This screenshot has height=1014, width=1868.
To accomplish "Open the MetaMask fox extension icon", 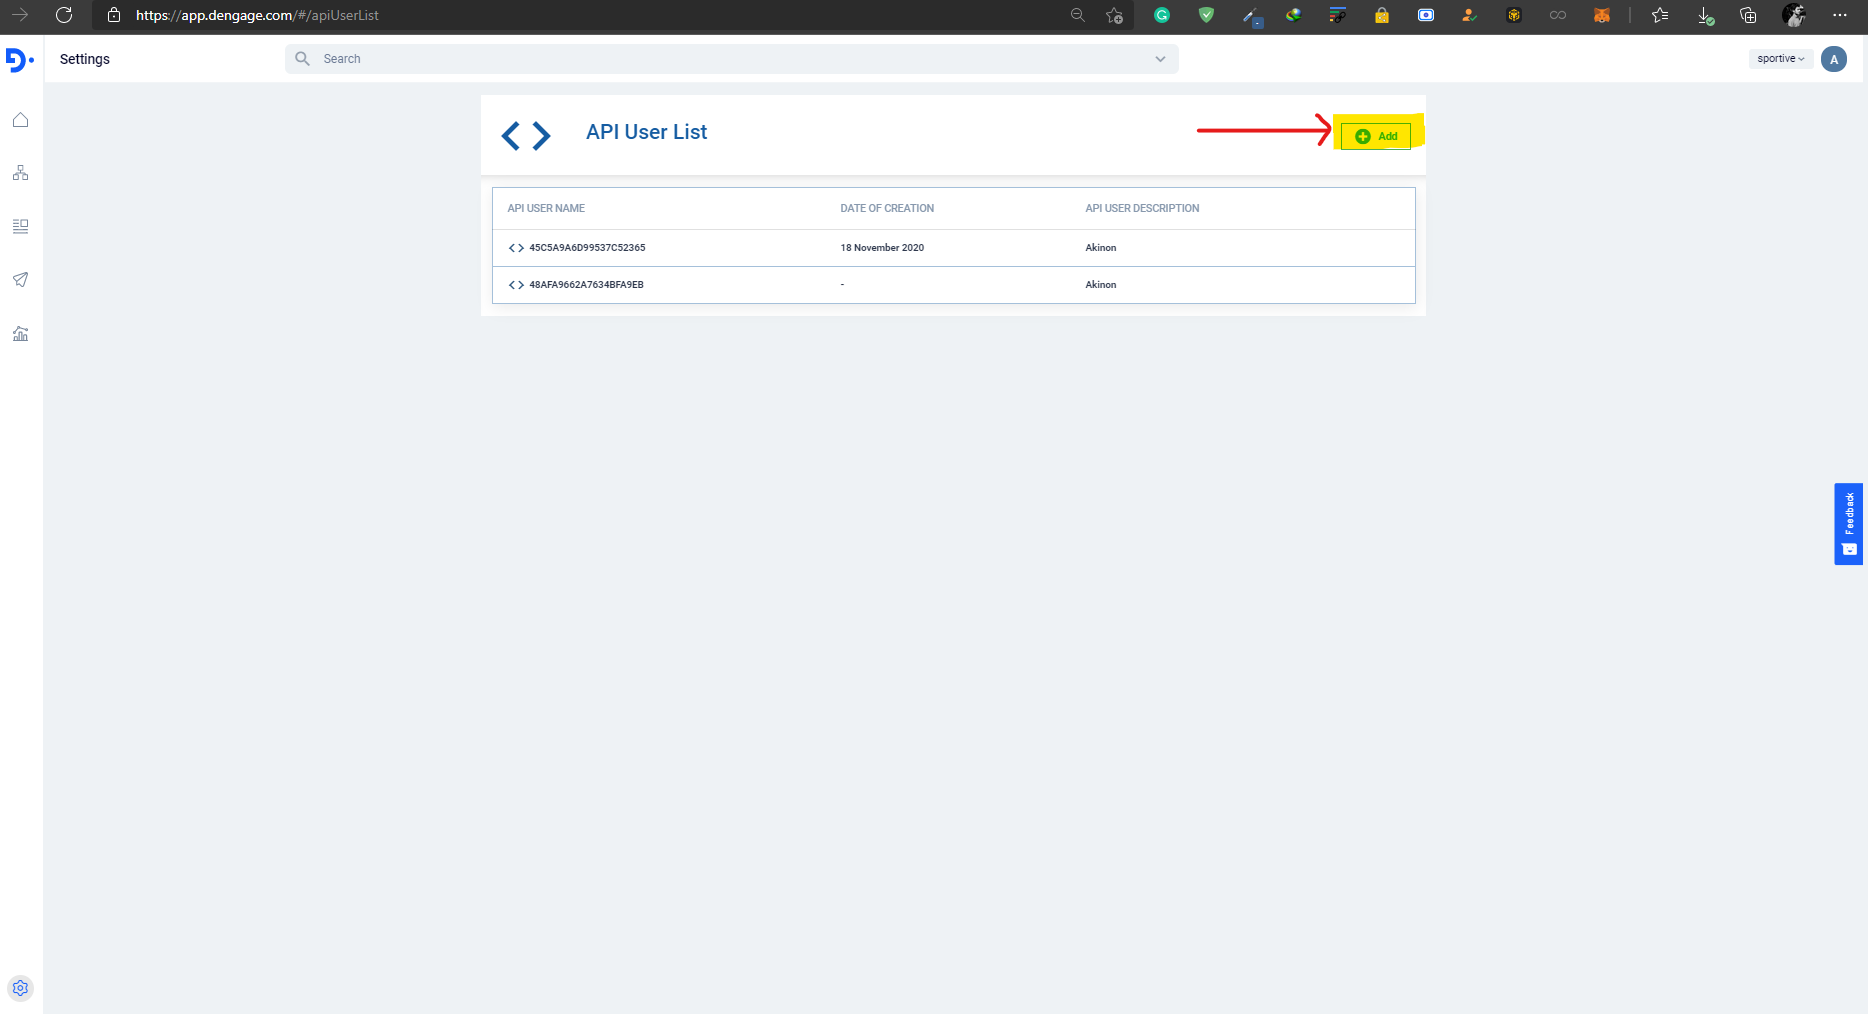I will click(1601, 15).
